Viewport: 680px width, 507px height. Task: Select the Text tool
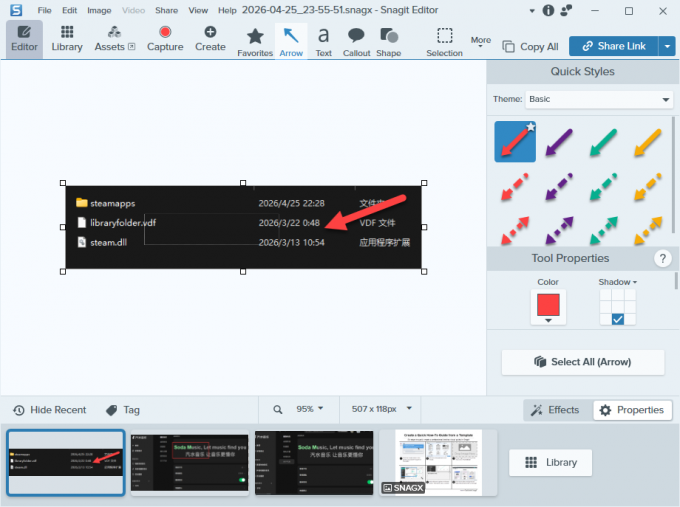(x=324, y=42)
